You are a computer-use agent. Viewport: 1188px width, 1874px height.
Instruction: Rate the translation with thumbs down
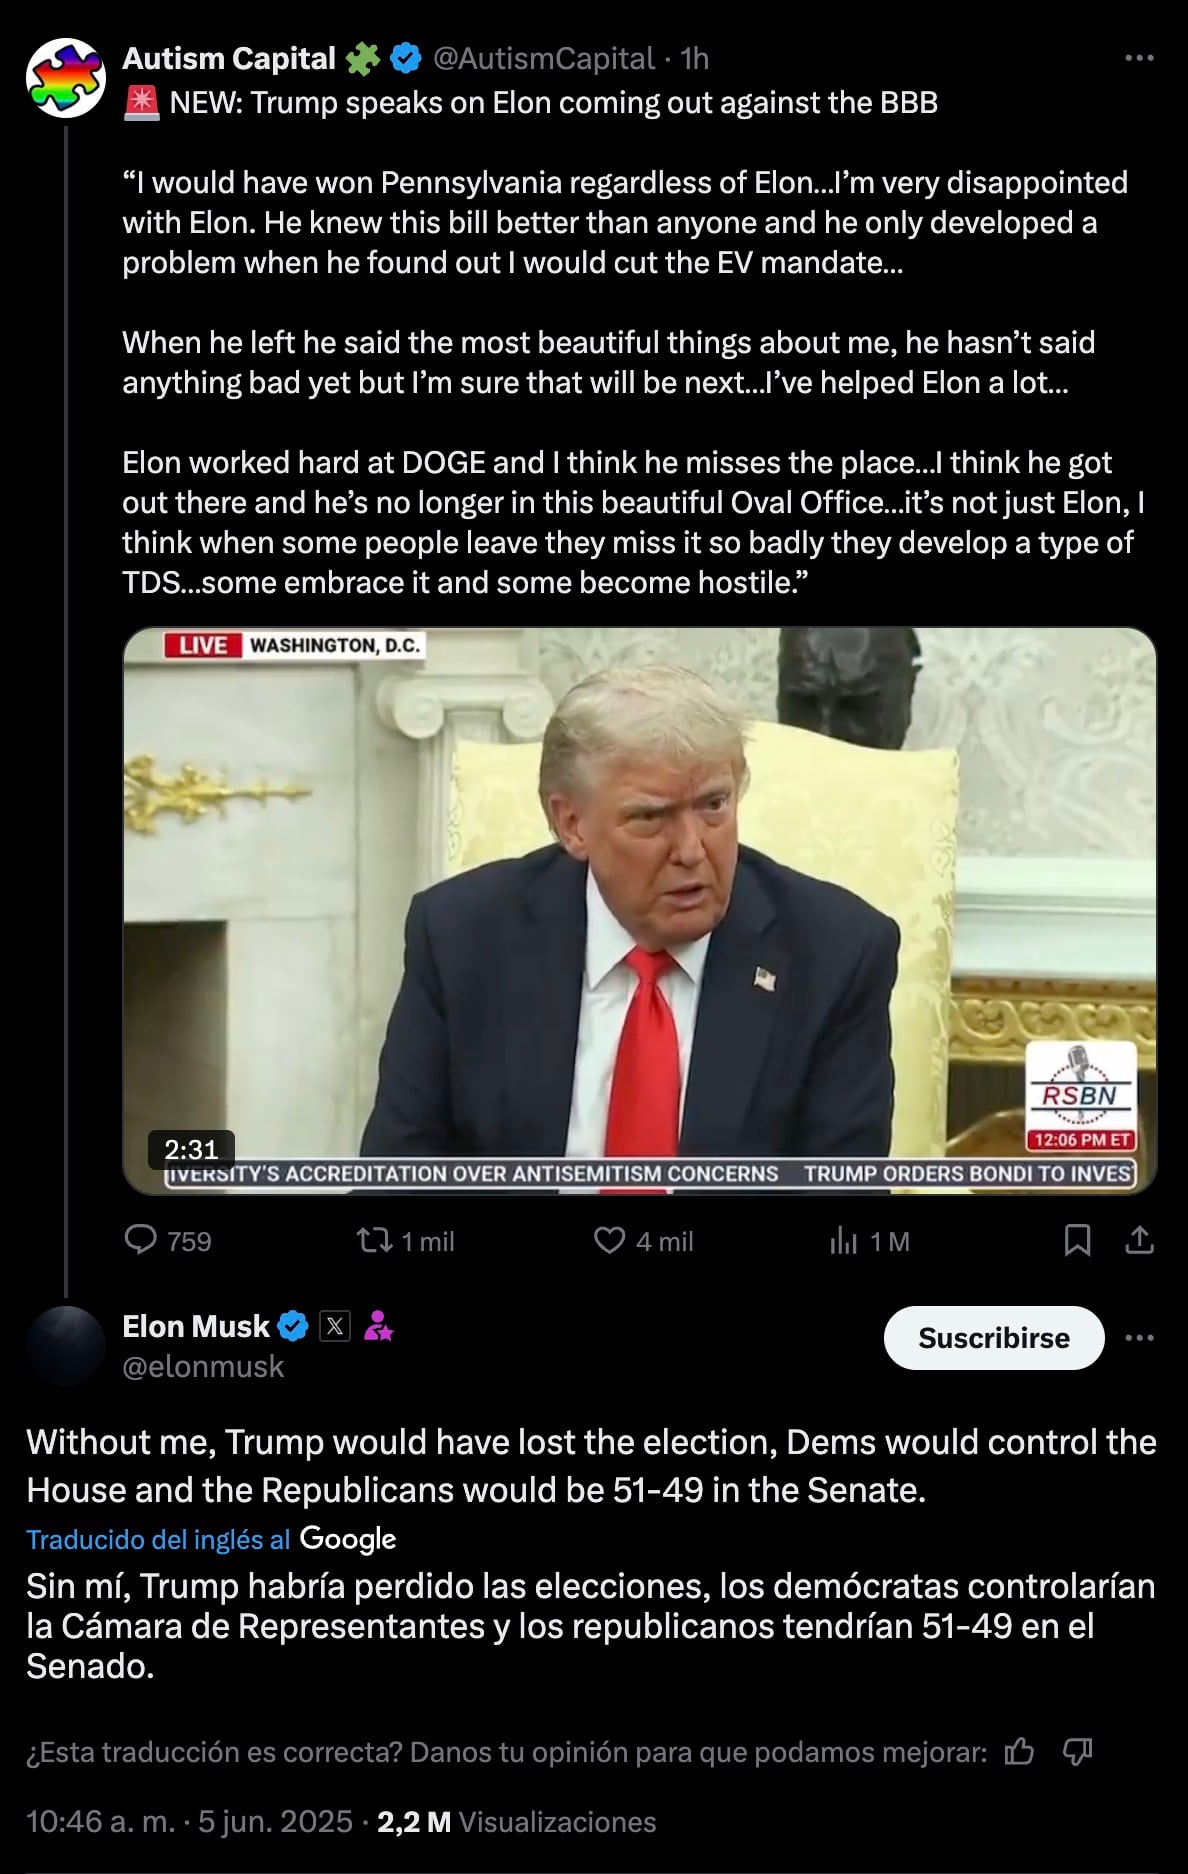click(x=1077, y=1751)
